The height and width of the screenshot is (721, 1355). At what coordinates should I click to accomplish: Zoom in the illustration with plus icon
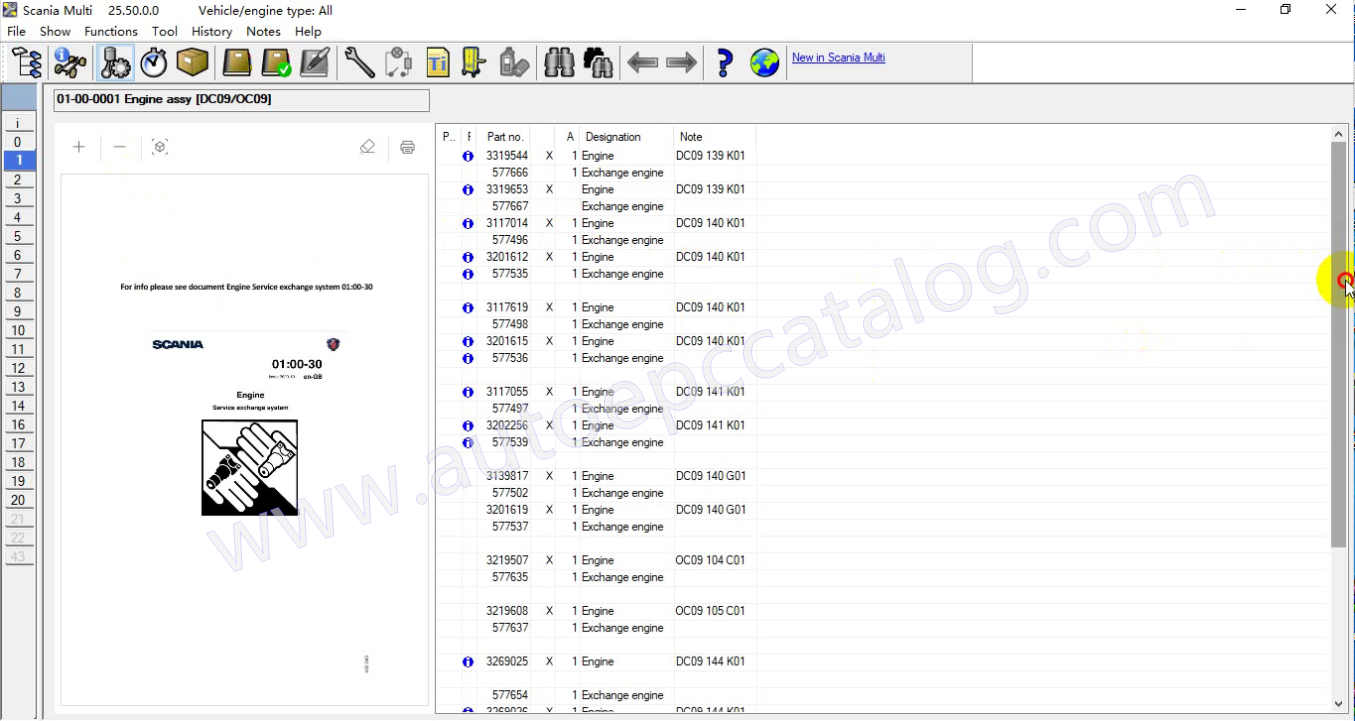click(79, 147)
